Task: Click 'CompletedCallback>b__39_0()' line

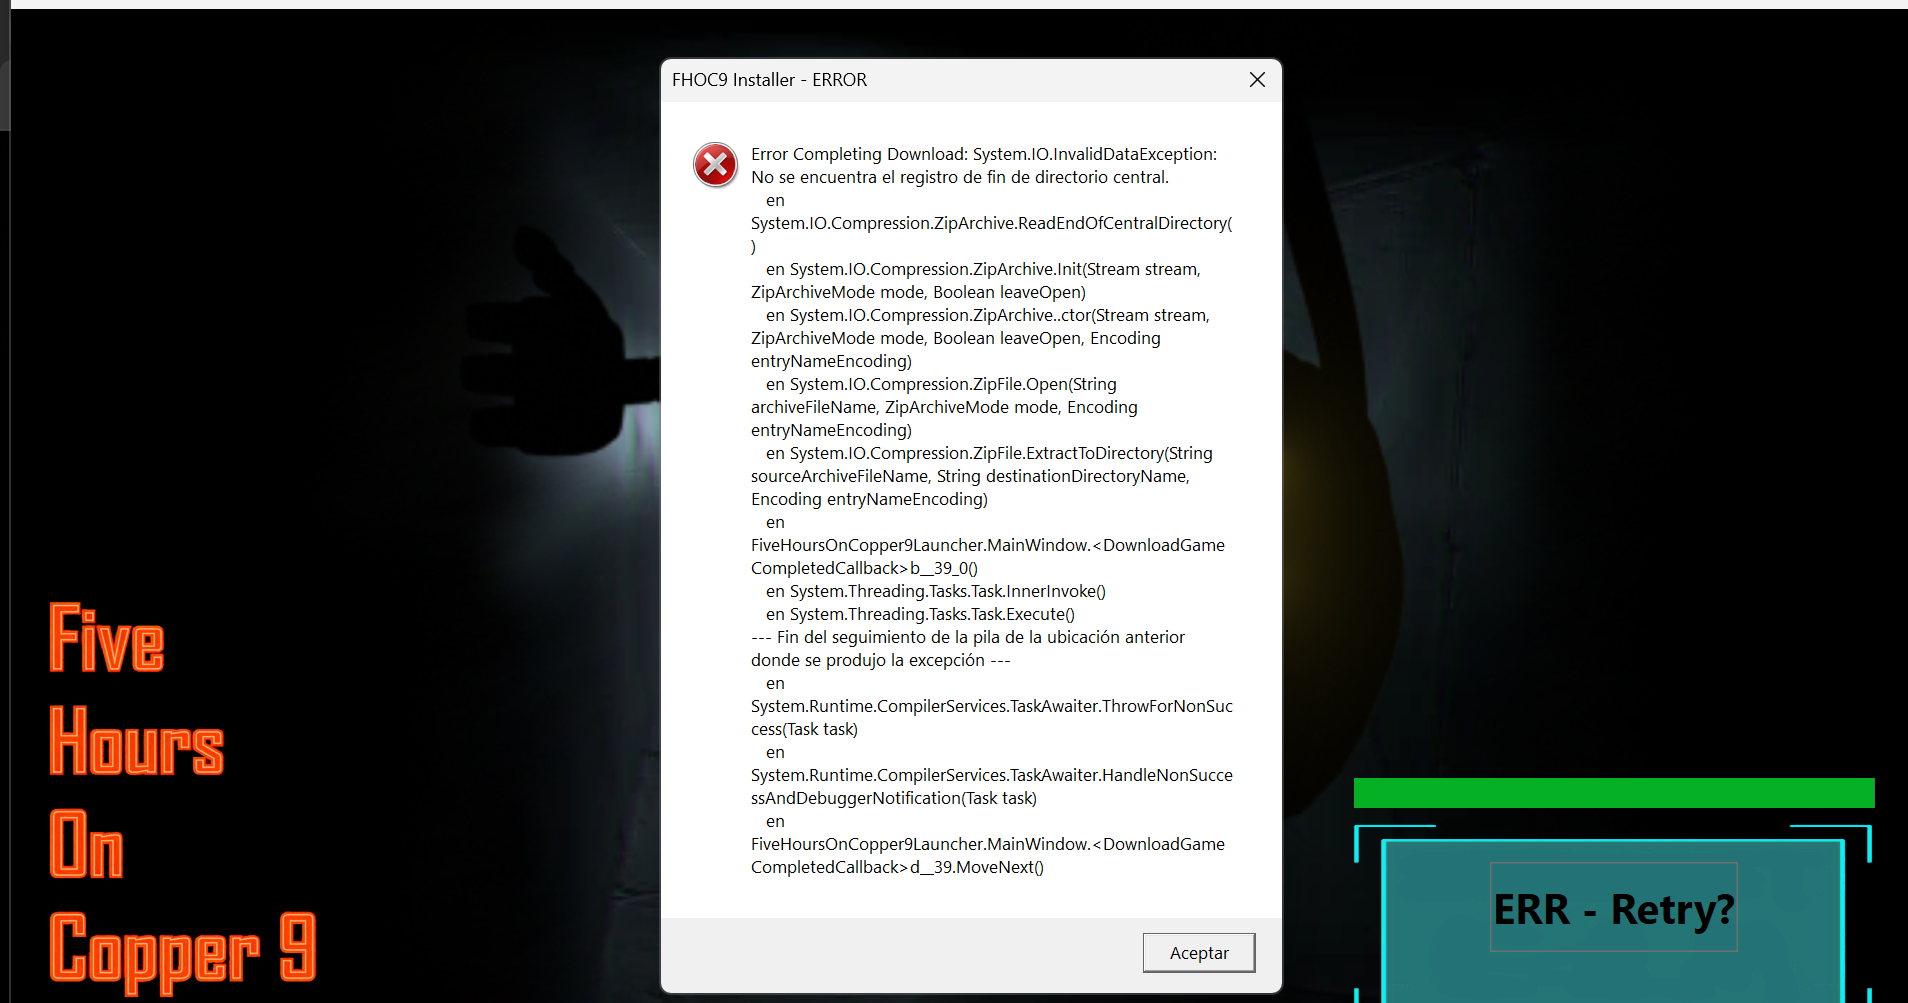Action: (x=864, y=568)
